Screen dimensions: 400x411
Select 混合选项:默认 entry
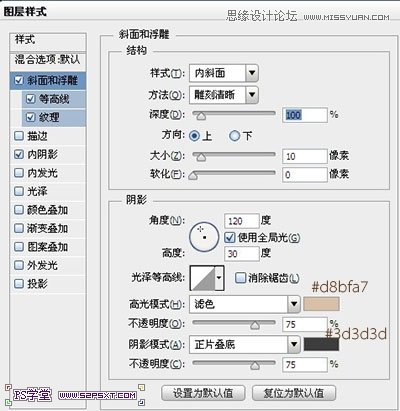48,60
